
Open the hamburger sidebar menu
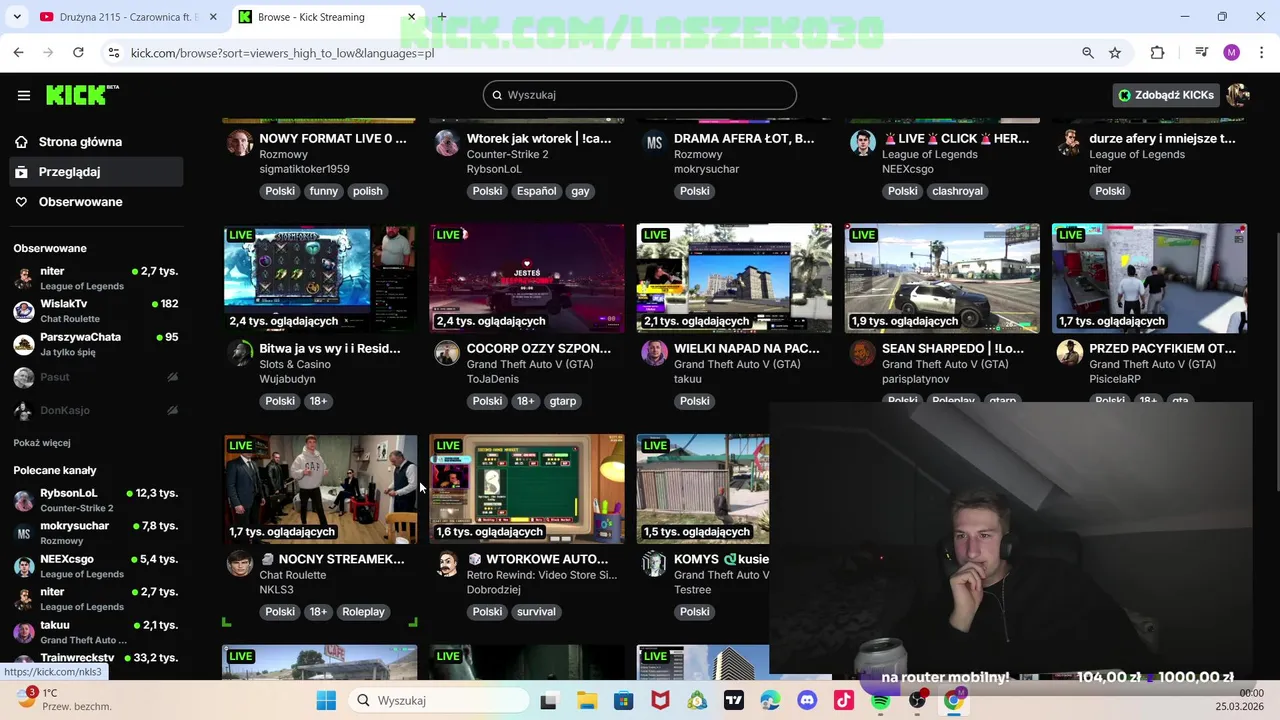pos(24,95)
